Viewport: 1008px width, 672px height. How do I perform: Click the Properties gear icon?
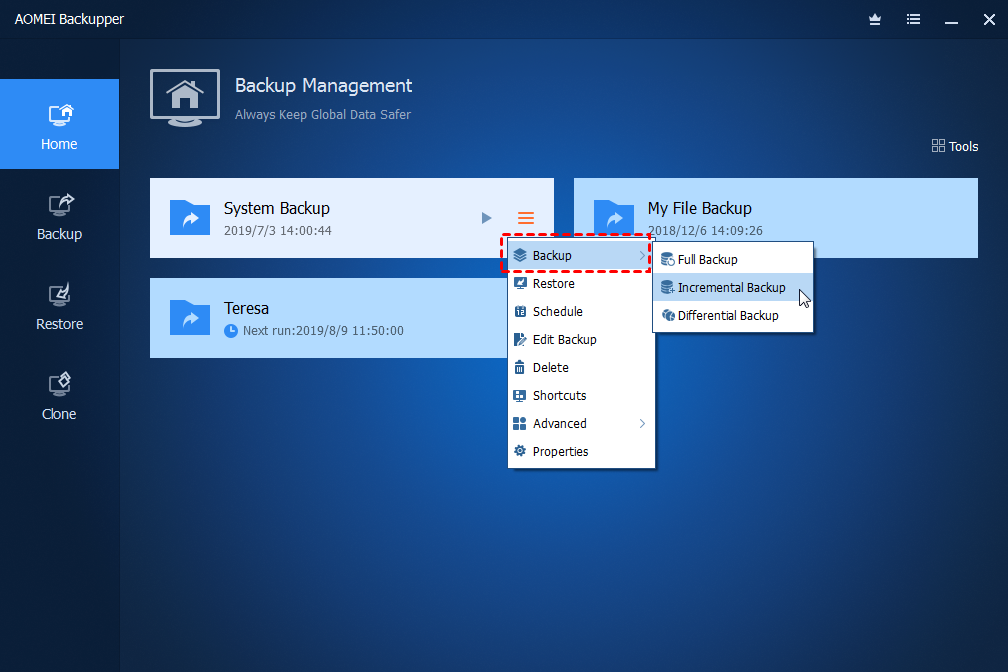pyautogui.click(x=520, y=451)
